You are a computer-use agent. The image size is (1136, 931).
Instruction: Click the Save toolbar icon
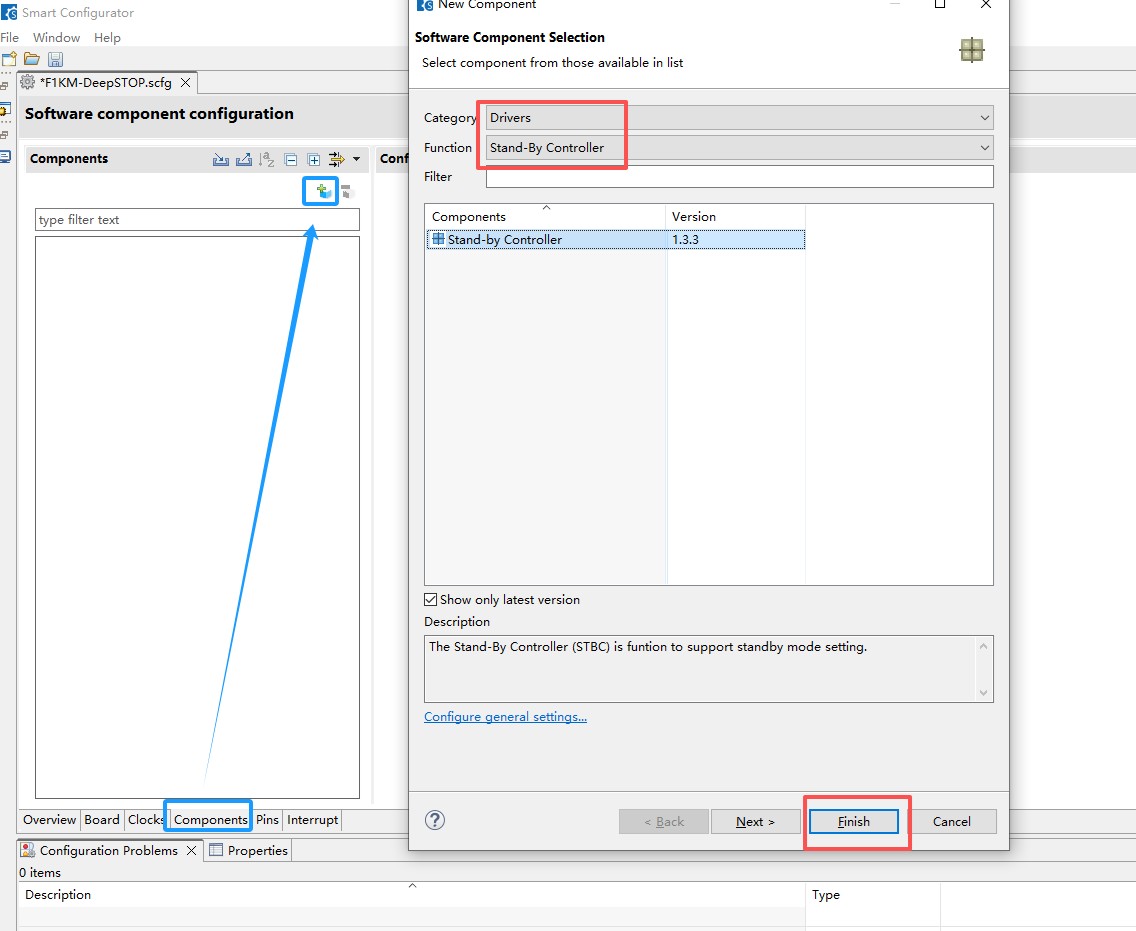tap(55, 60)
